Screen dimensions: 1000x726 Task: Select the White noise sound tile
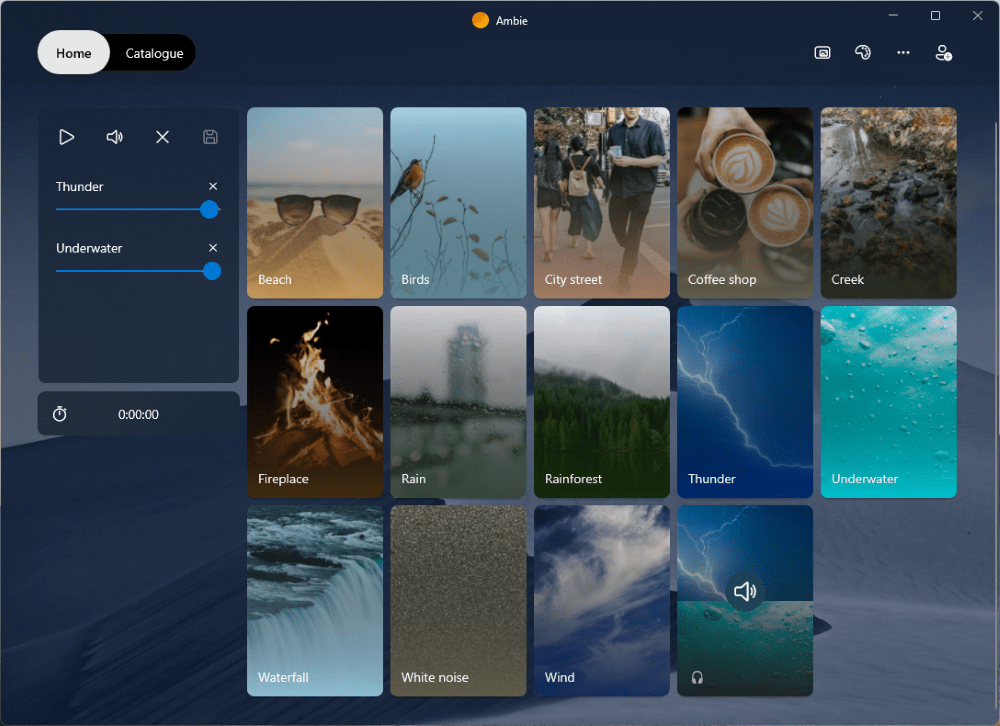(x=459, y=601)
